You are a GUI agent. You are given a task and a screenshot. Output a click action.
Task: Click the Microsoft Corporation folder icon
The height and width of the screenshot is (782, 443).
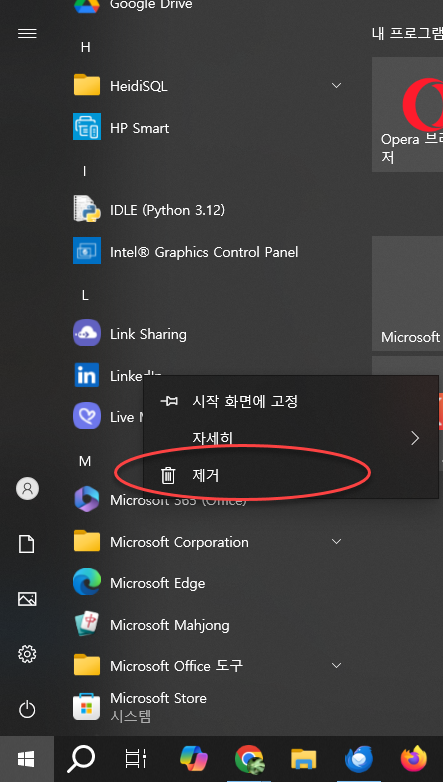point(87,541)
